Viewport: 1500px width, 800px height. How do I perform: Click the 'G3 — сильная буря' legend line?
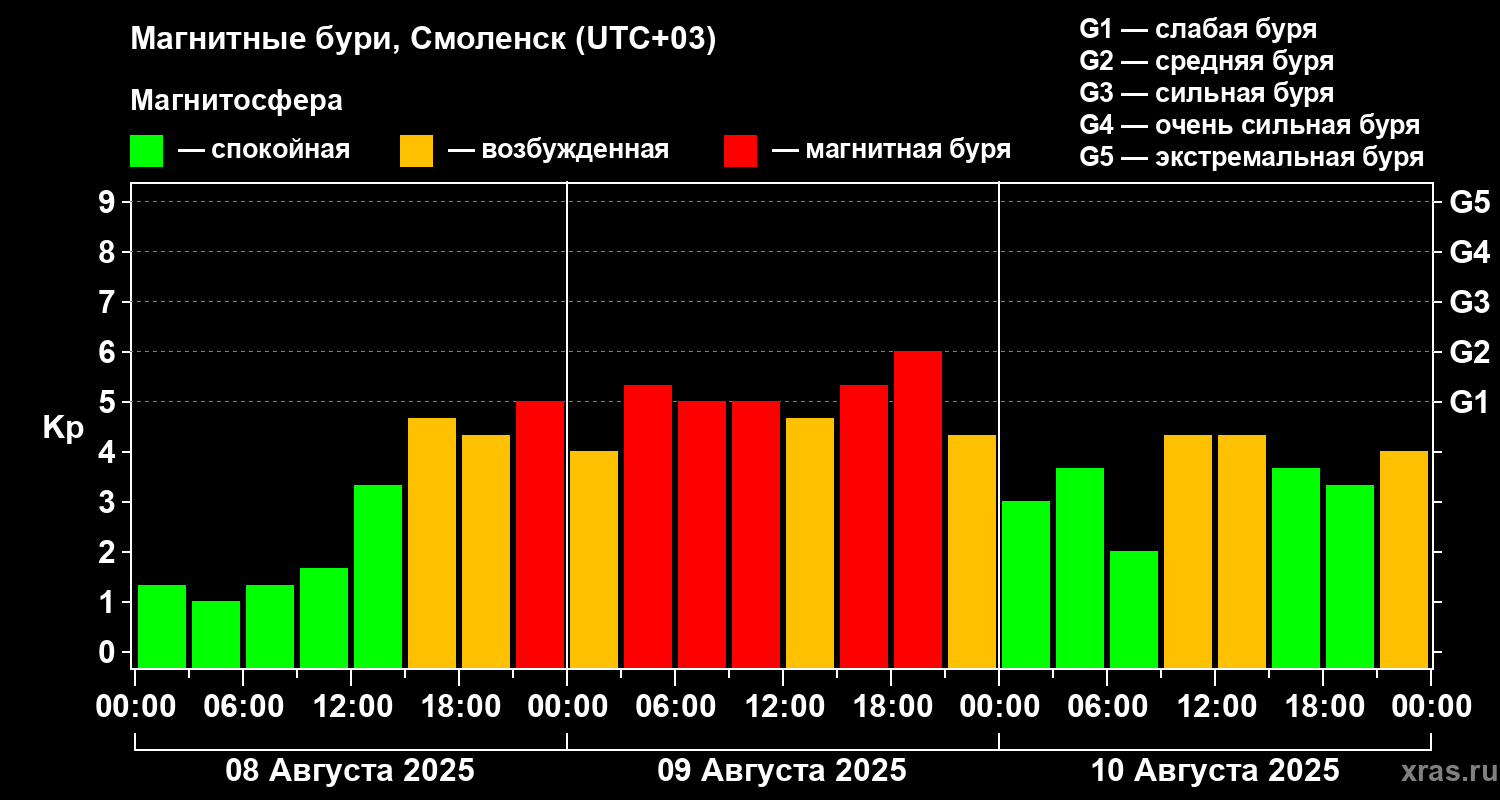[x=1207, y=93]
